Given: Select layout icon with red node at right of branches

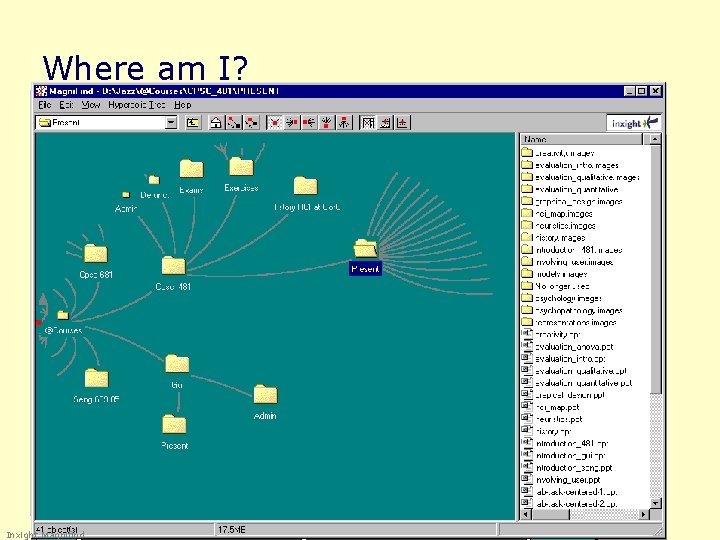Looking at the screenshot, I should (292, 123).
